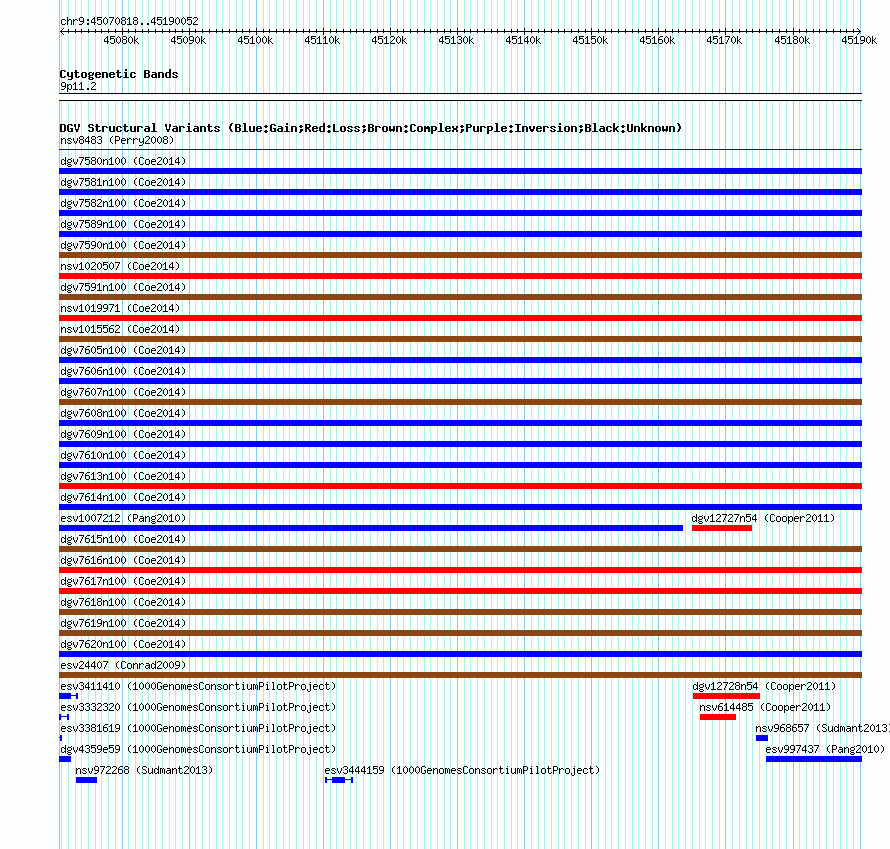Click the dgv7610n100 (Coe2014) label

coord(123,455)
